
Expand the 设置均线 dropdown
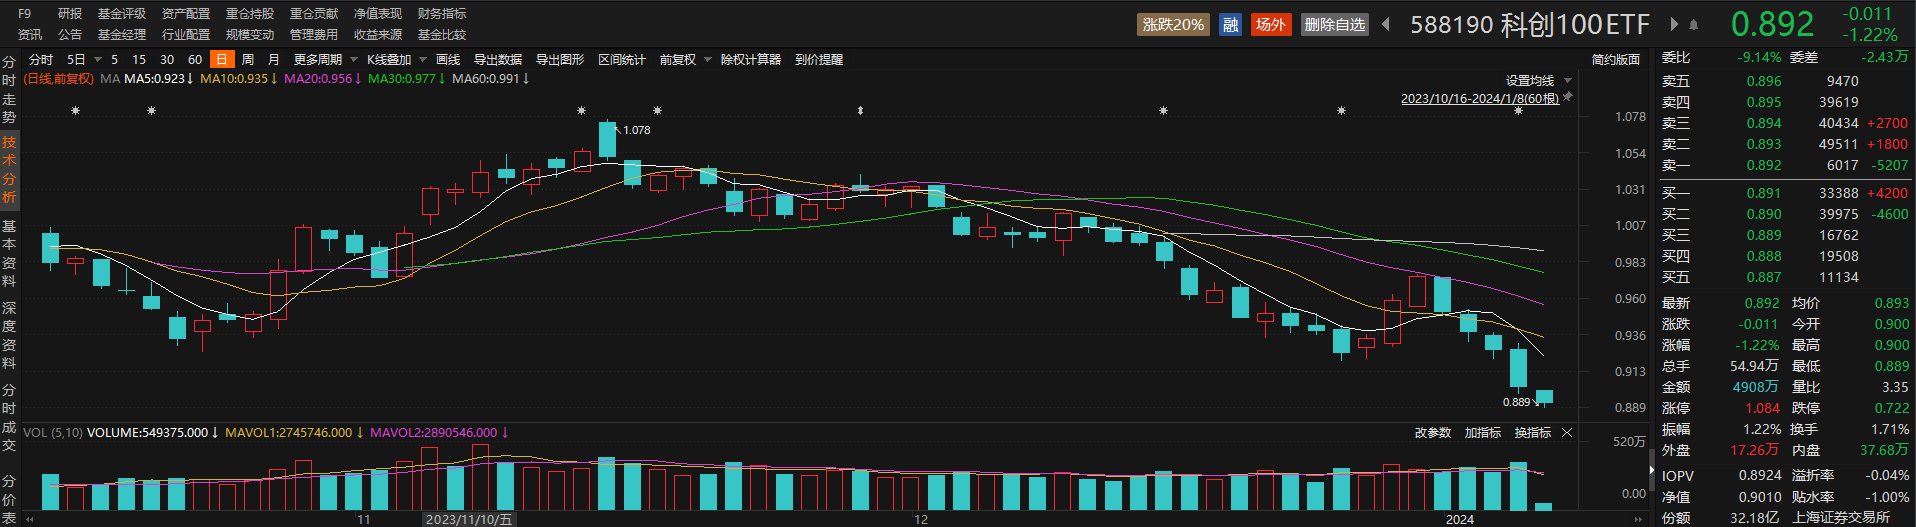1538,81
